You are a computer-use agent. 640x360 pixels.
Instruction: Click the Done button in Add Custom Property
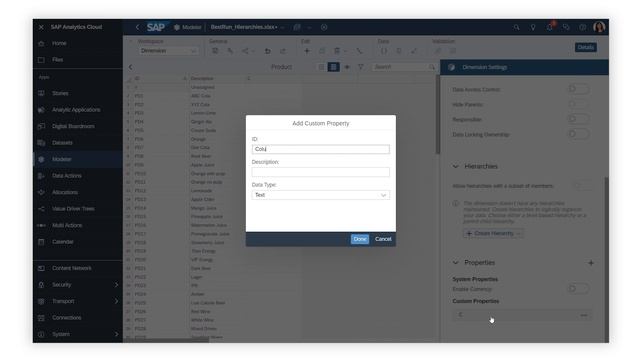pyautogui.click(x=360, y=239)
